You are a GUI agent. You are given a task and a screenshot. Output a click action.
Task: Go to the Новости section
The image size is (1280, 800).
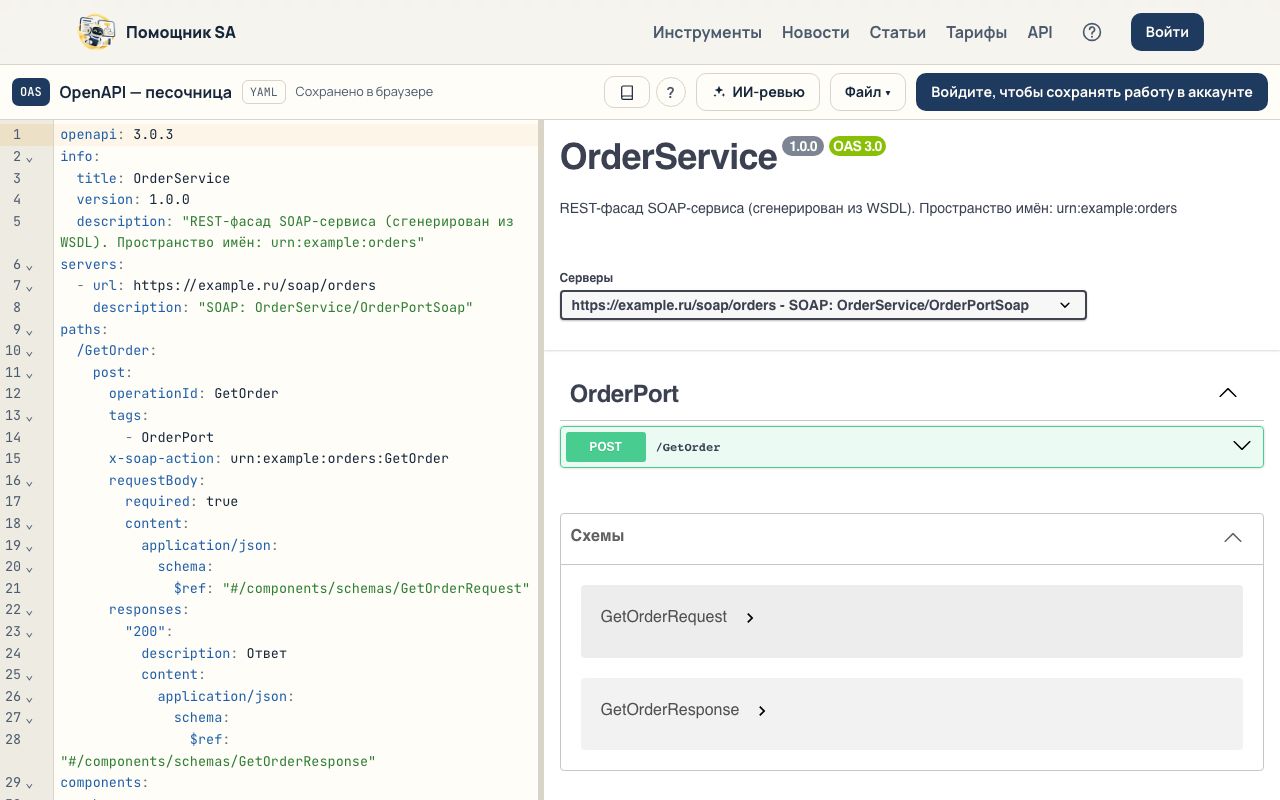coord(816,32)
